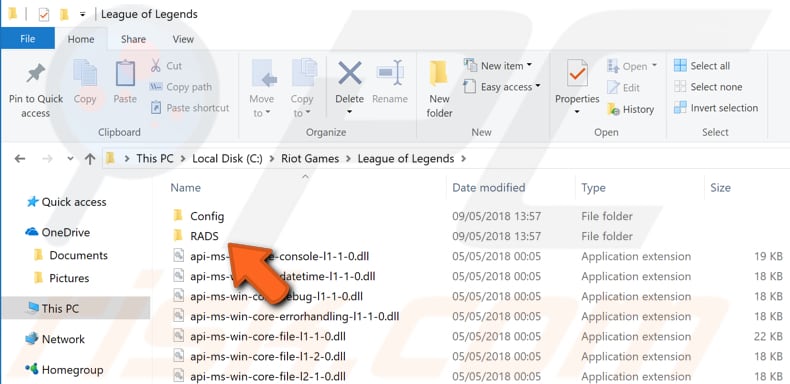790x384 pixels.
Task: Select the RADS folder
Action: tap(204, 236)
